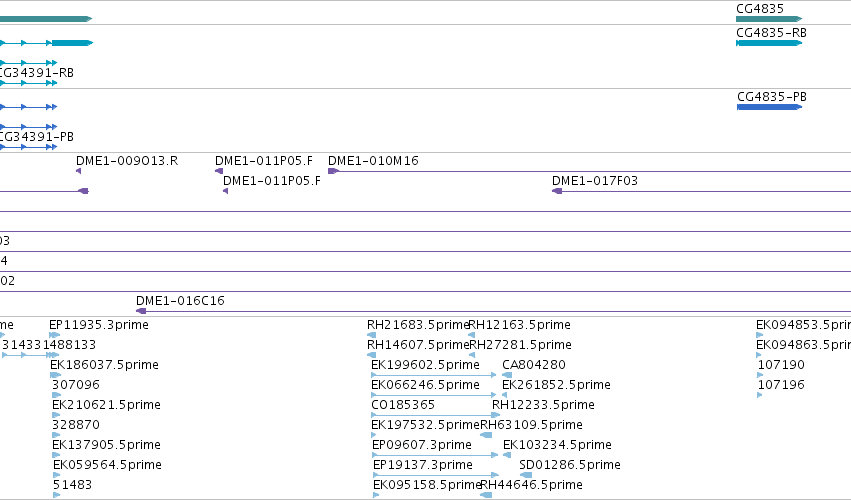Click the SD01286.5prime label
Screen dimensions: 851x500
tap(570, 465)
